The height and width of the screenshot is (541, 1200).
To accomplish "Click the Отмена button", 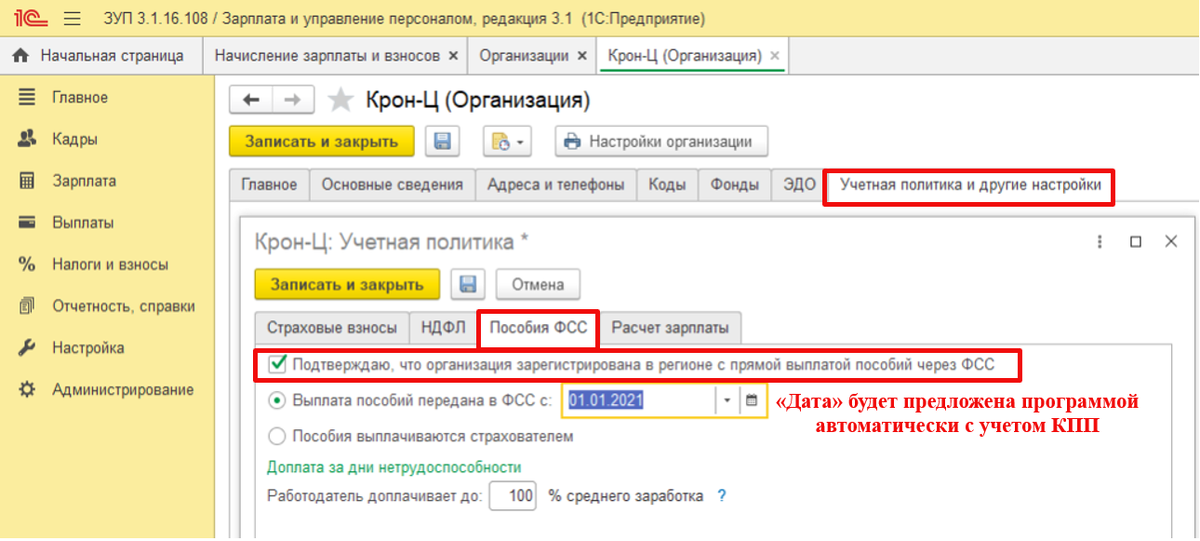I will click(538, 284).
